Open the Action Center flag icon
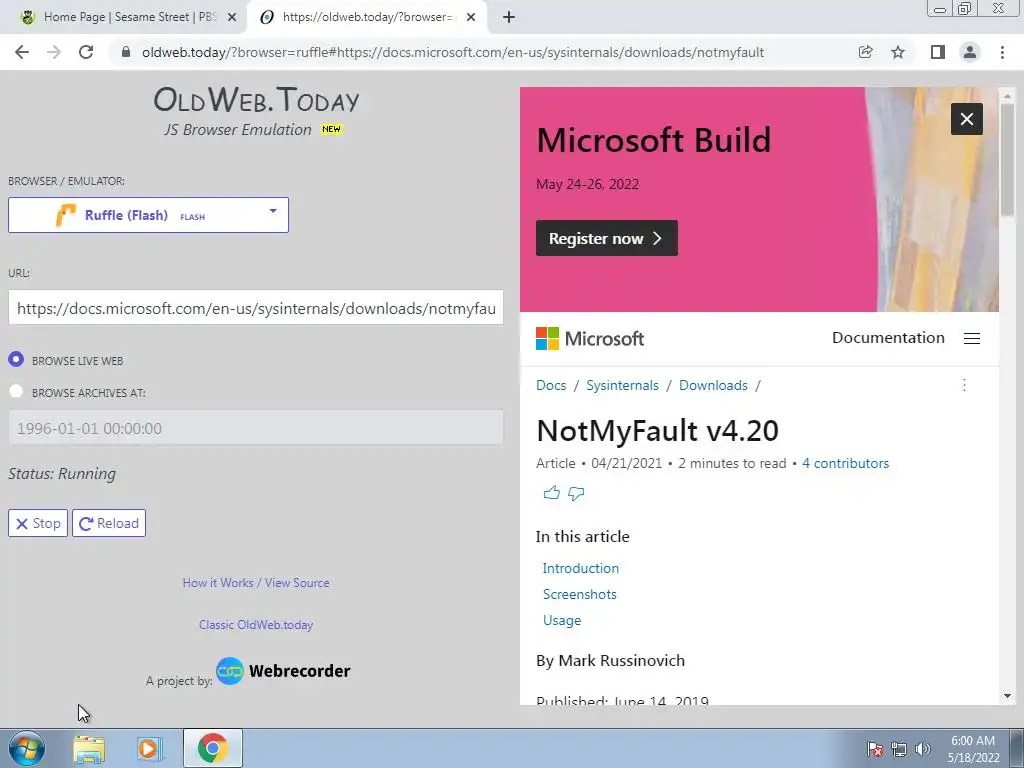 point(875,749)
